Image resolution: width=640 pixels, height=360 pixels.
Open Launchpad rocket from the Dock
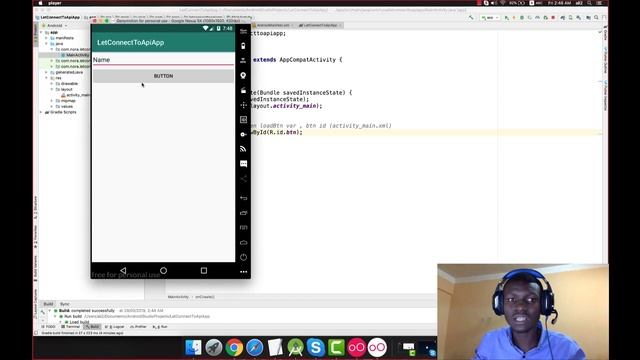(214, 347)
